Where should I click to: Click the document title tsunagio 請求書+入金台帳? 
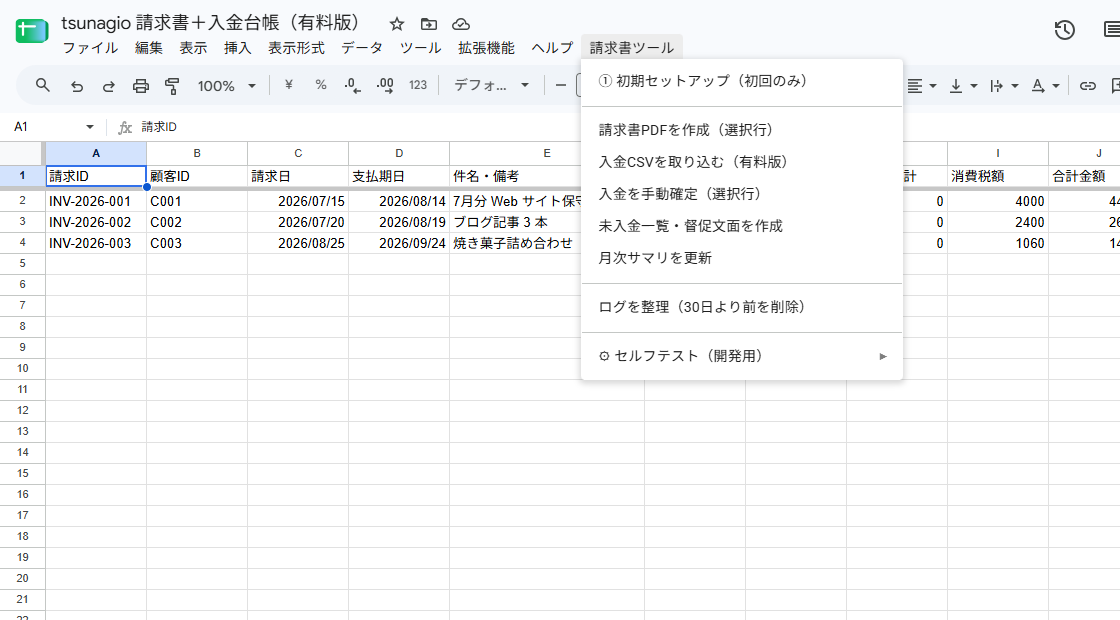tap(213, 23)
